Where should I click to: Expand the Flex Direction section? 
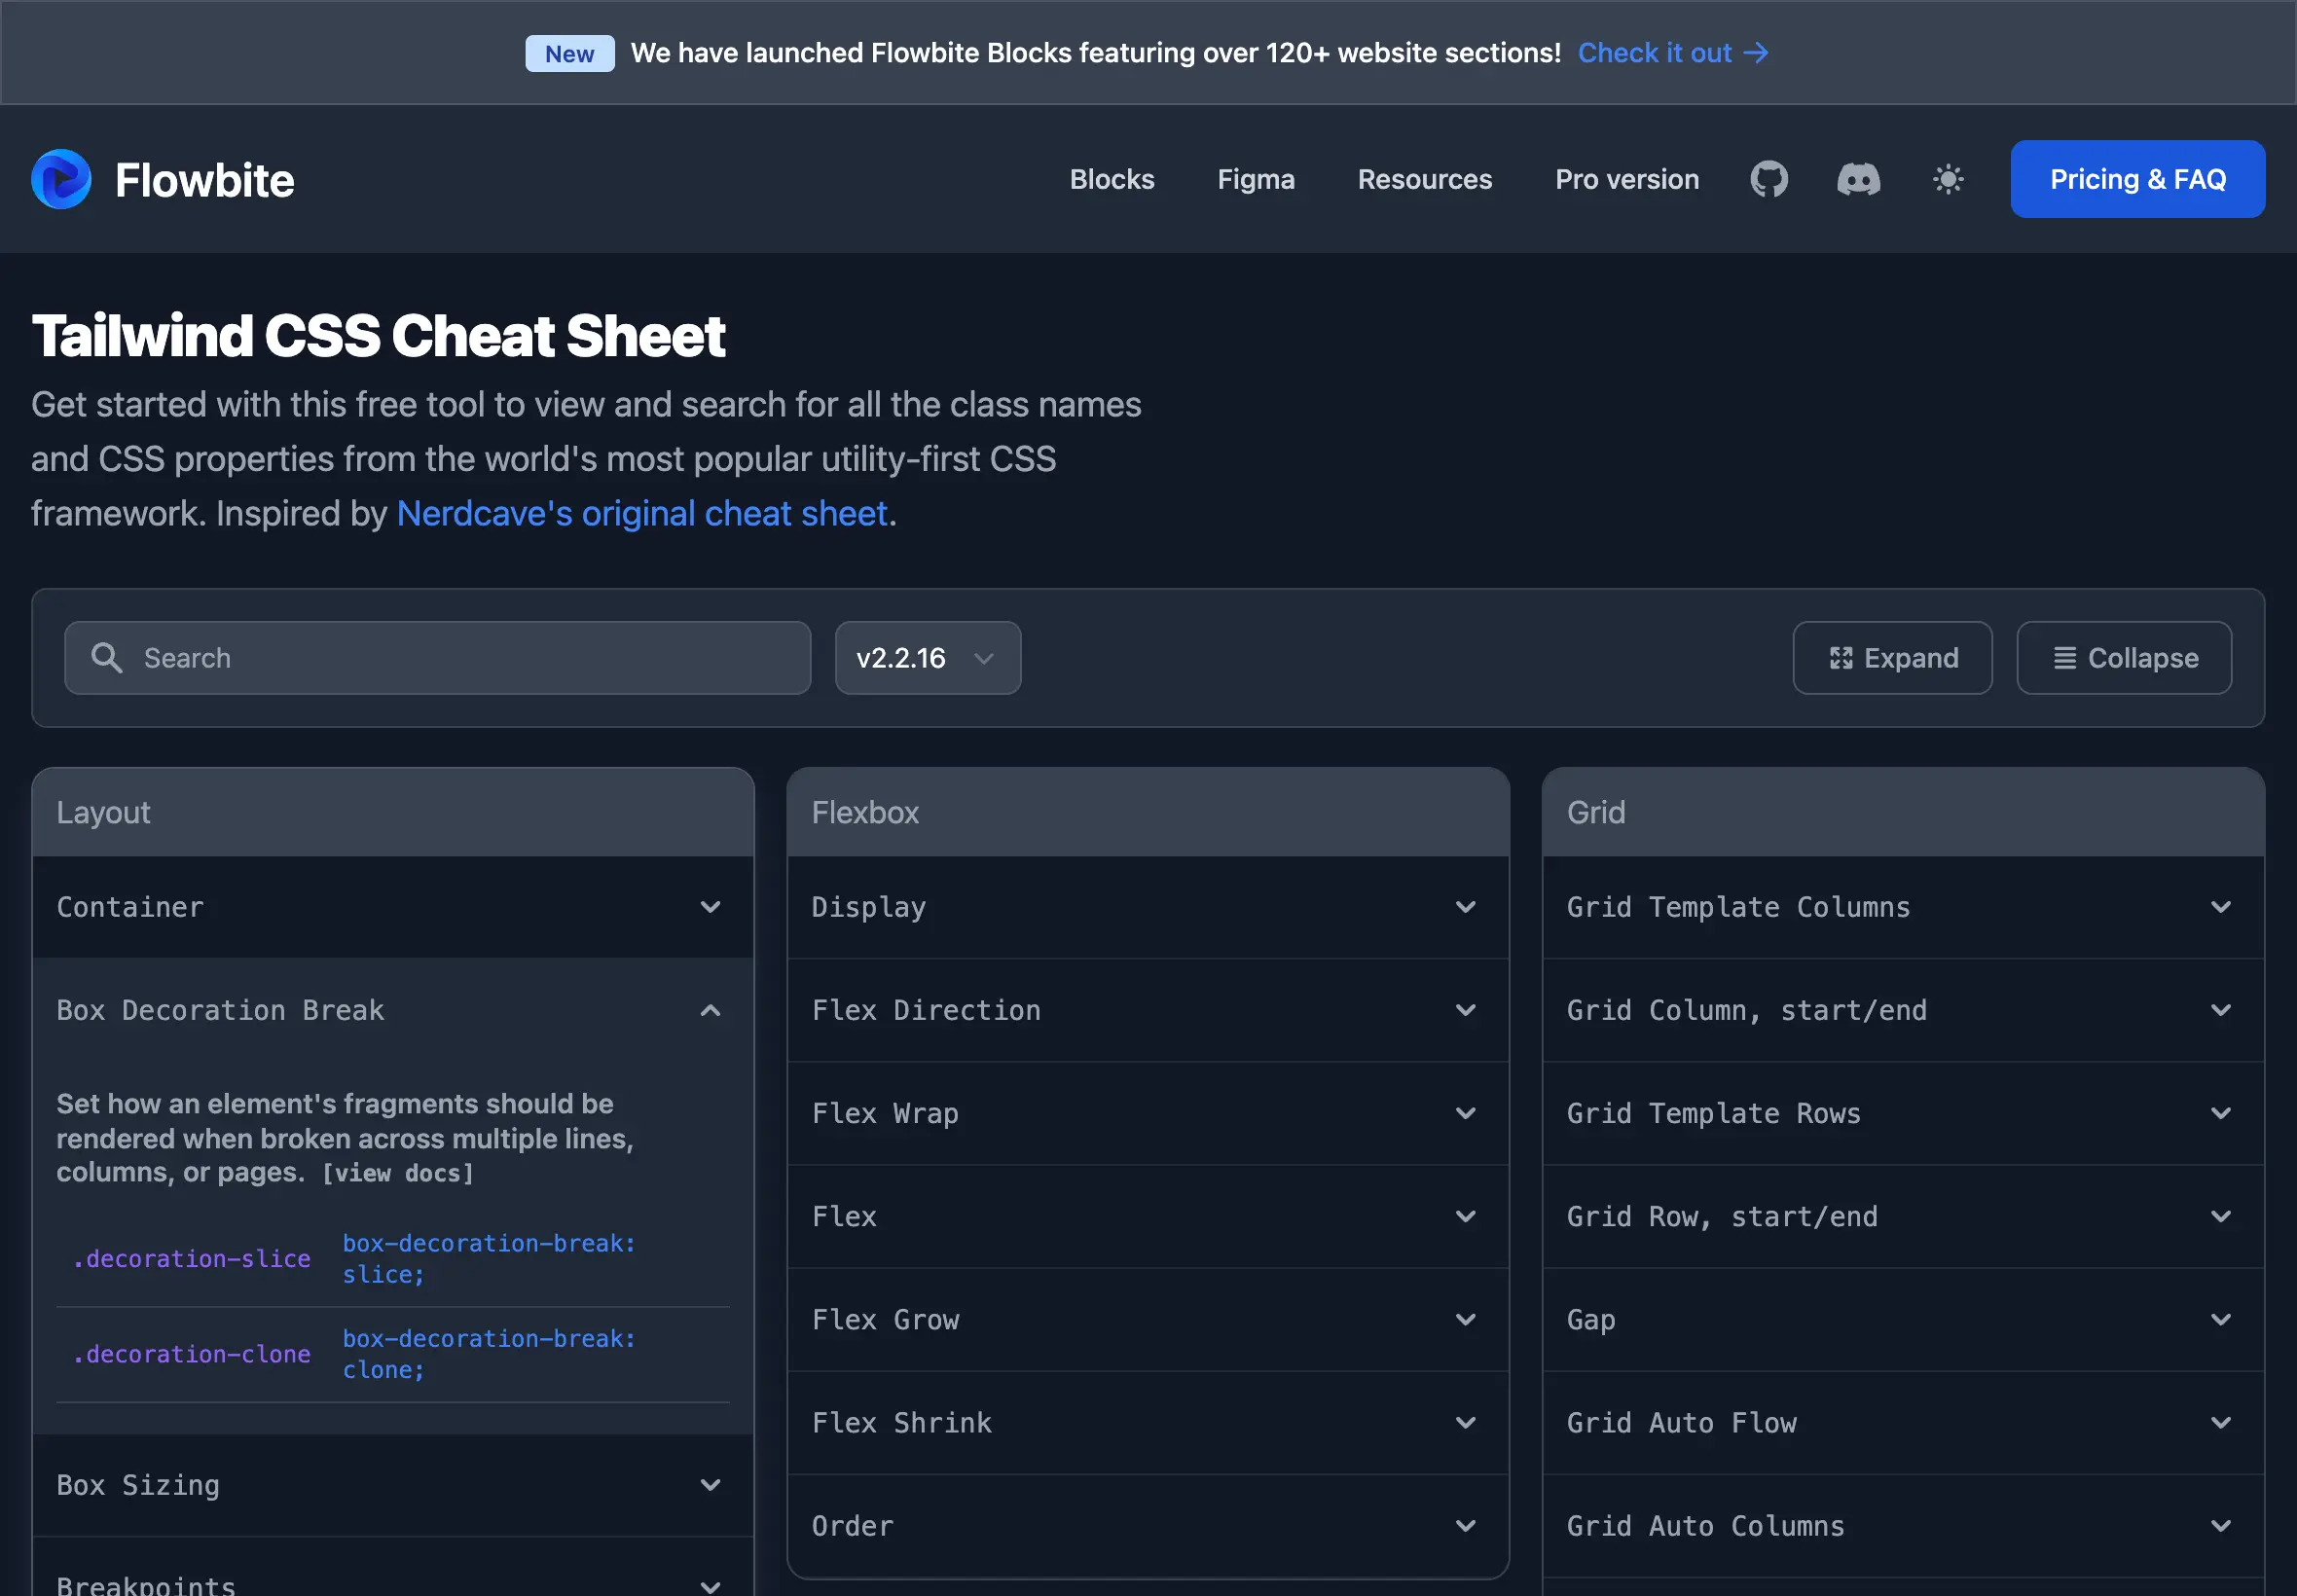1147,1010
